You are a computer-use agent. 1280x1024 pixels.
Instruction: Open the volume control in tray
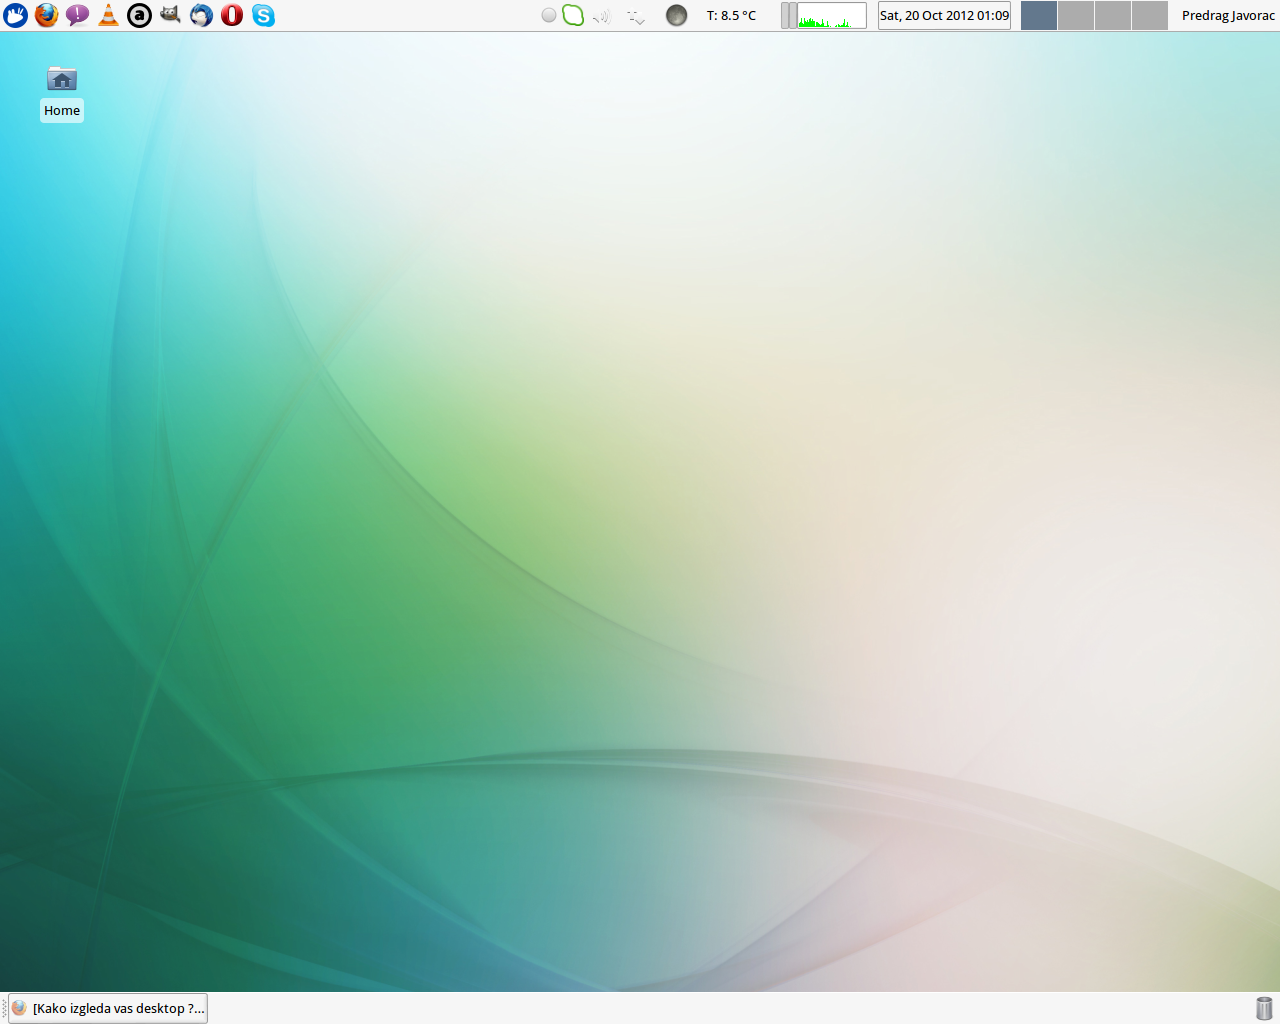tap(602, 16)
